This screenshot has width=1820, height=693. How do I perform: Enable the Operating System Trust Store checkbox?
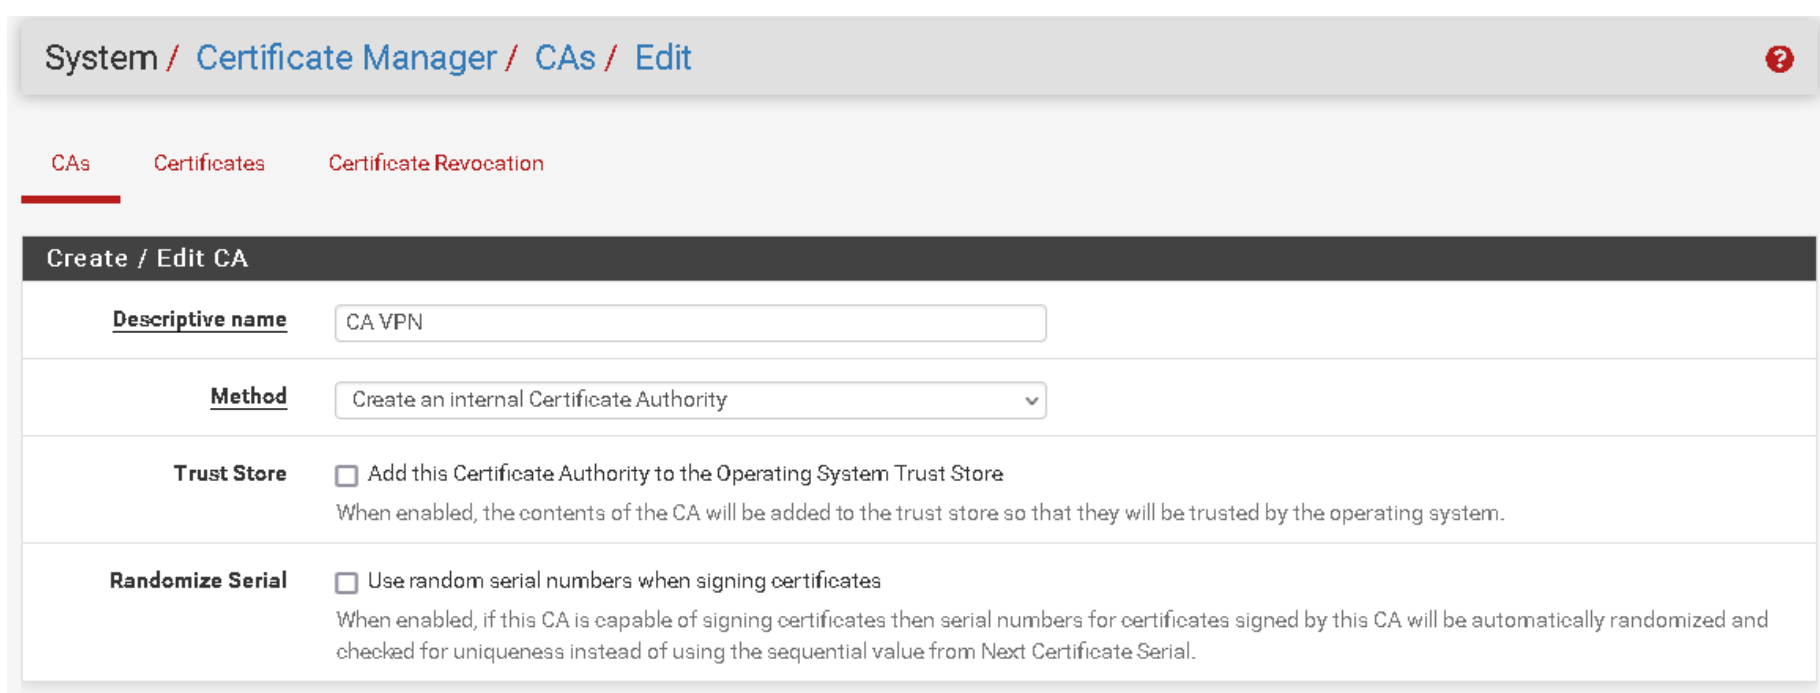[347, 475]
